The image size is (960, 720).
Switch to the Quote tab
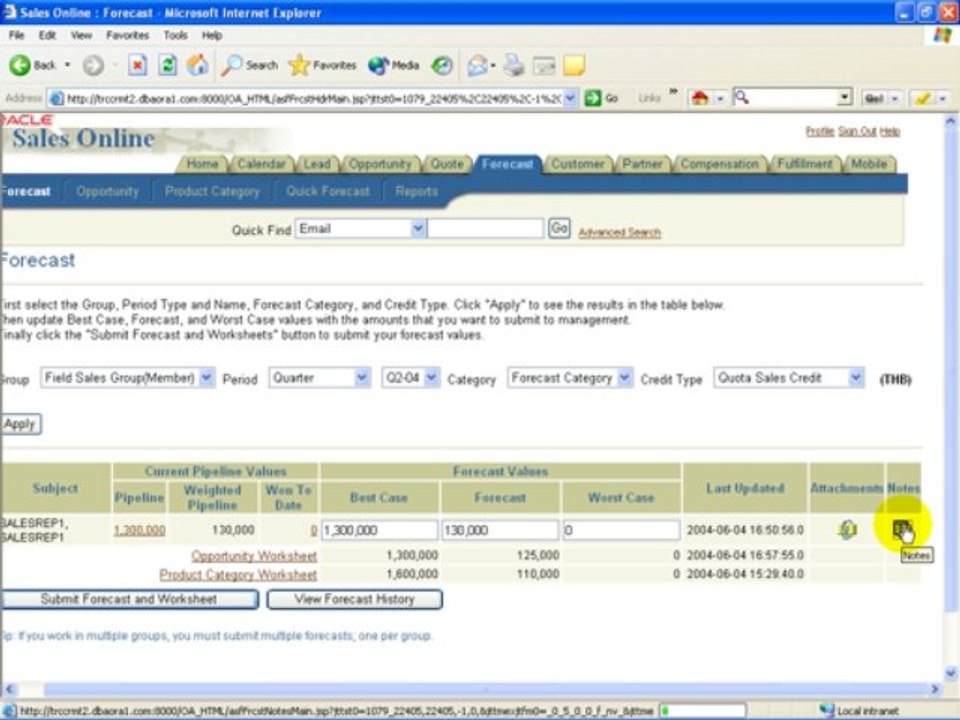coord(448,164)
